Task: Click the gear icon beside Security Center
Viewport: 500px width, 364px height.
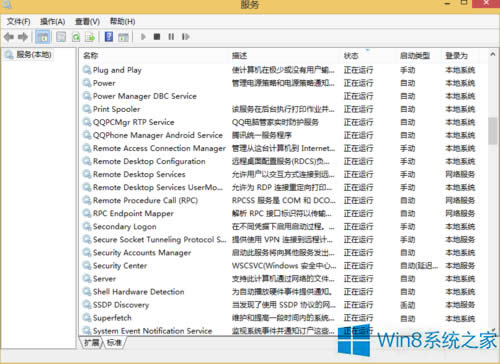Action: coord(87,266)
